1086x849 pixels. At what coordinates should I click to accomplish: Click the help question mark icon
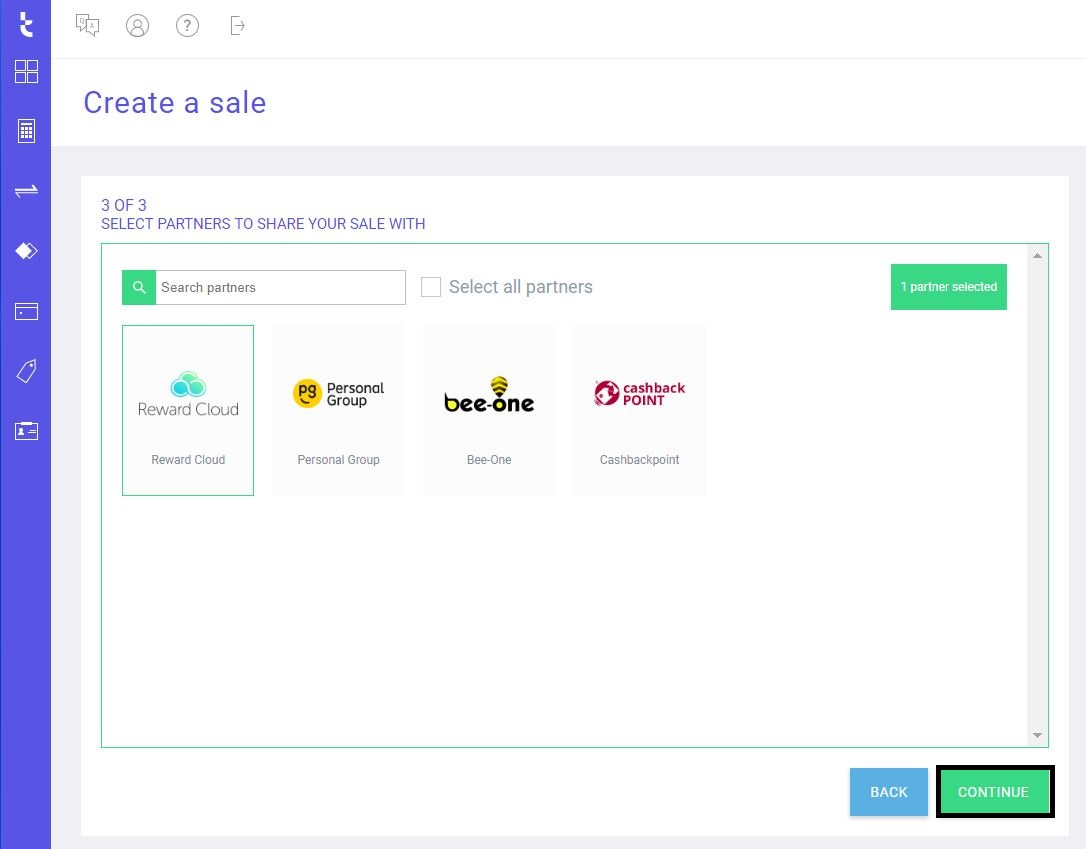pyautogui.click(x=187, y=26)
